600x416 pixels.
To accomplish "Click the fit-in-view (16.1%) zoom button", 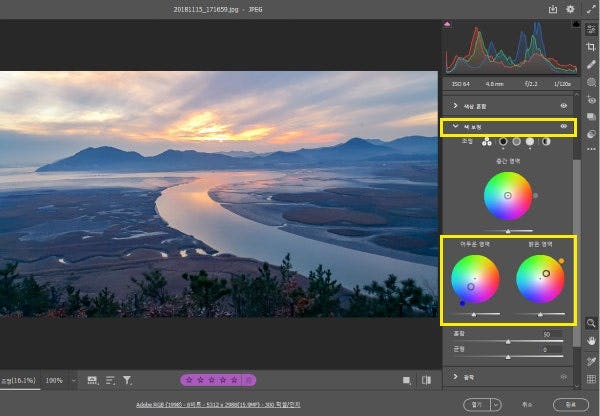I will coord(18,380).
